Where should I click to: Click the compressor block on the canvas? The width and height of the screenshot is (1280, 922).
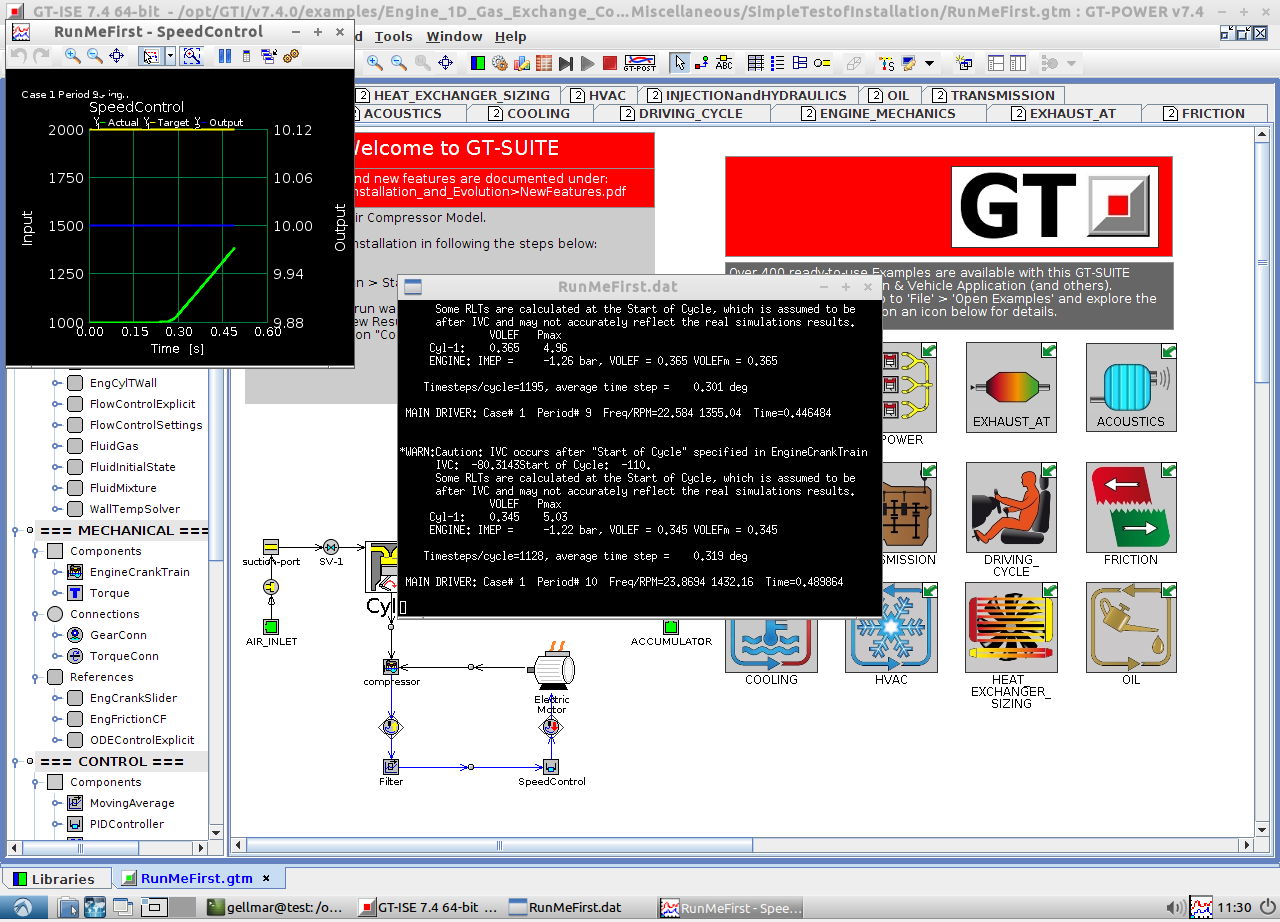click(391, 666)
